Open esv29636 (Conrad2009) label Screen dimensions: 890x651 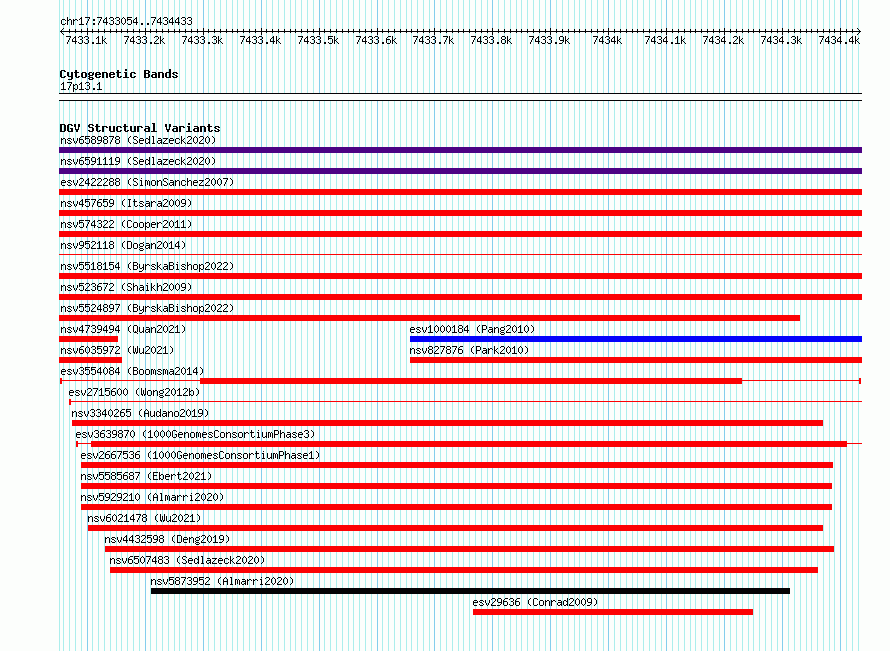coord(535,602)
